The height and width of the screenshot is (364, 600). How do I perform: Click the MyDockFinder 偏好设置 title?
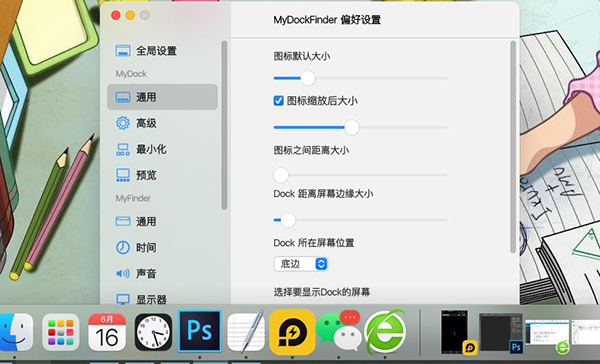pyautogui.click(x=327, y=20)
